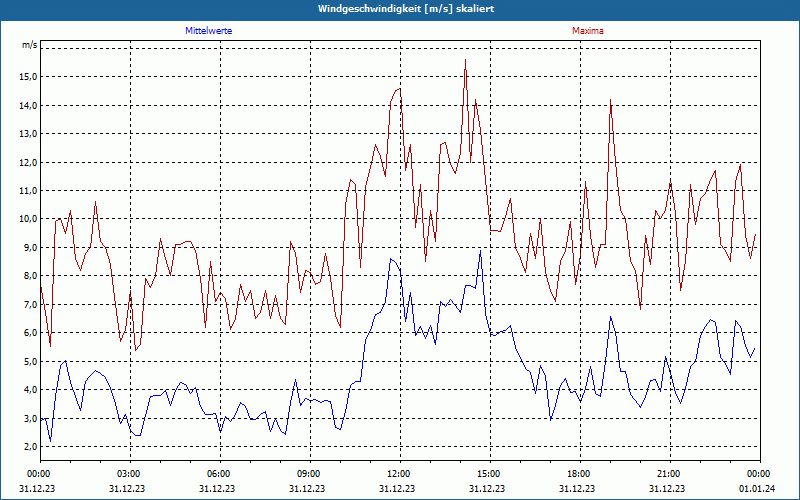Click the 21:00 time axis label
This screenshot has height=500, width=800.
[668, 474]
